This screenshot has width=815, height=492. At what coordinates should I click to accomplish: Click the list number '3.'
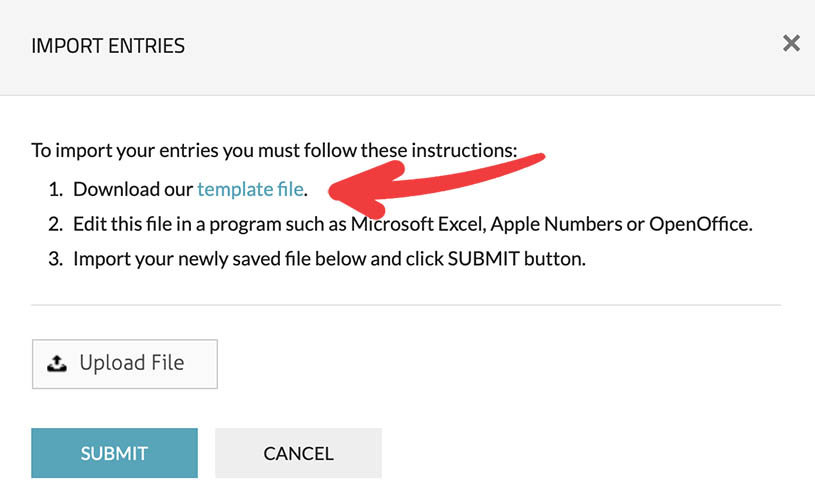point(54,259)
